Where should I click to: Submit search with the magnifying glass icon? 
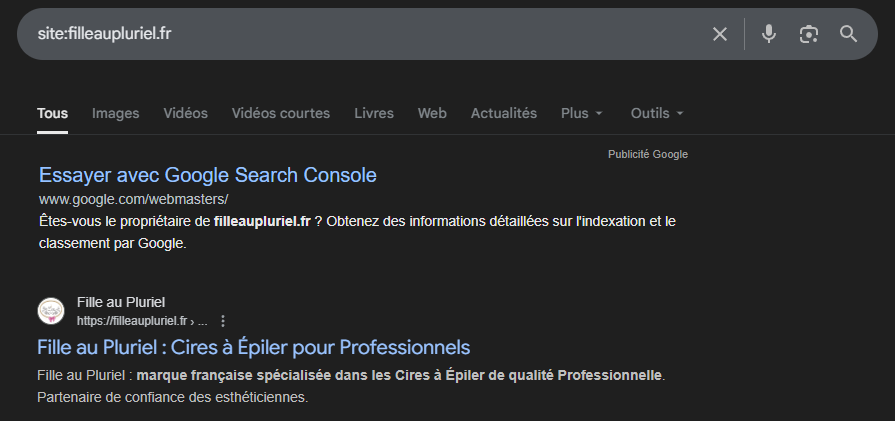point(849,34)
